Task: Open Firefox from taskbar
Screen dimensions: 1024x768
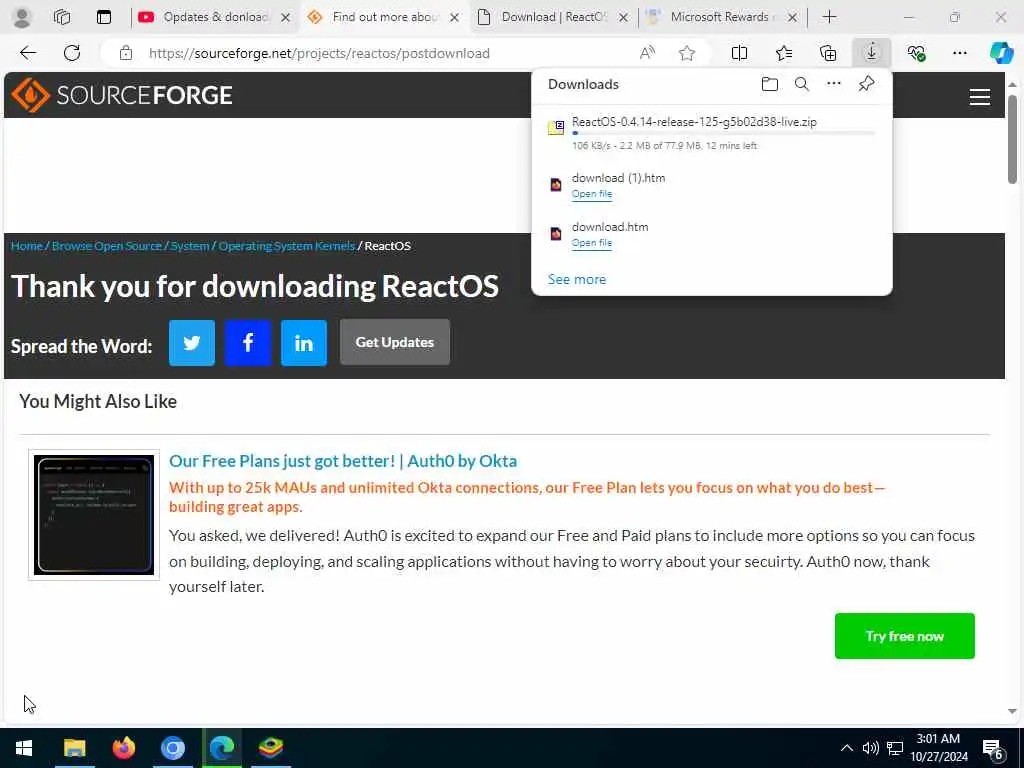Action: (123, 748)
